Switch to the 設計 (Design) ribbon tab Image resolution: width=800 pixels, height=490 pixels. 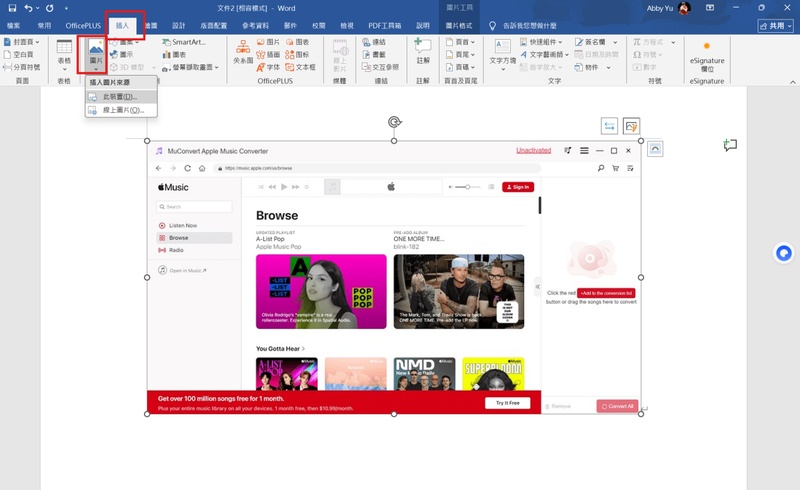point(179,26)
